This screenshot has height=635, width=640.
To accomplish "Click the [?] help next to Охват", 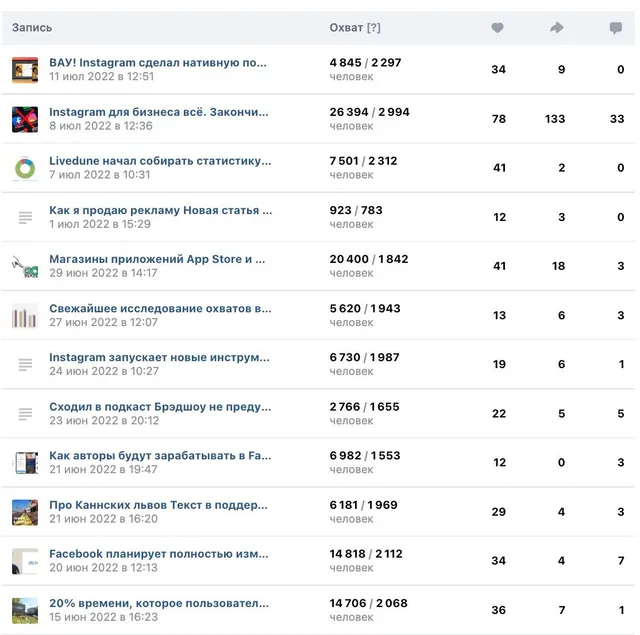I will [x=373, y=28].
